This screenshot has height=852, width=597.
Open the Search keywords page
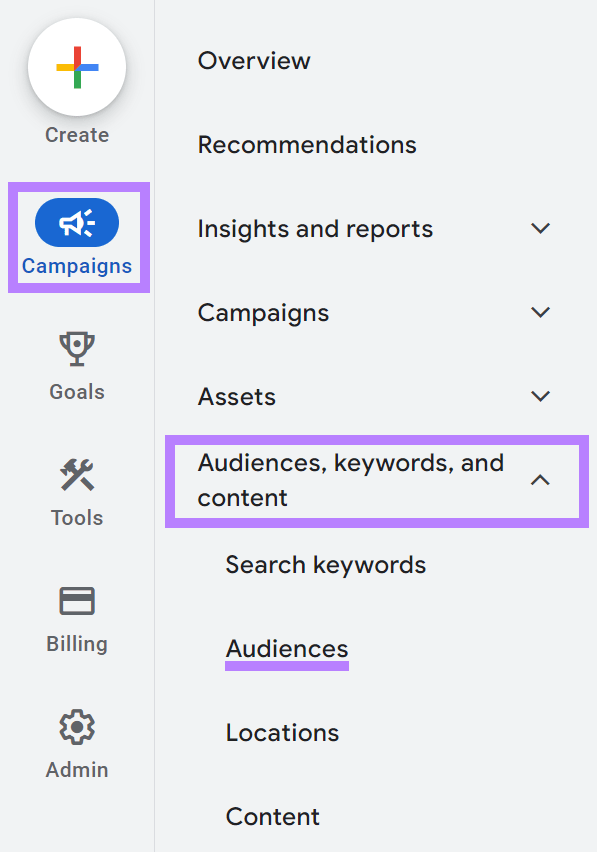point(325,564)
